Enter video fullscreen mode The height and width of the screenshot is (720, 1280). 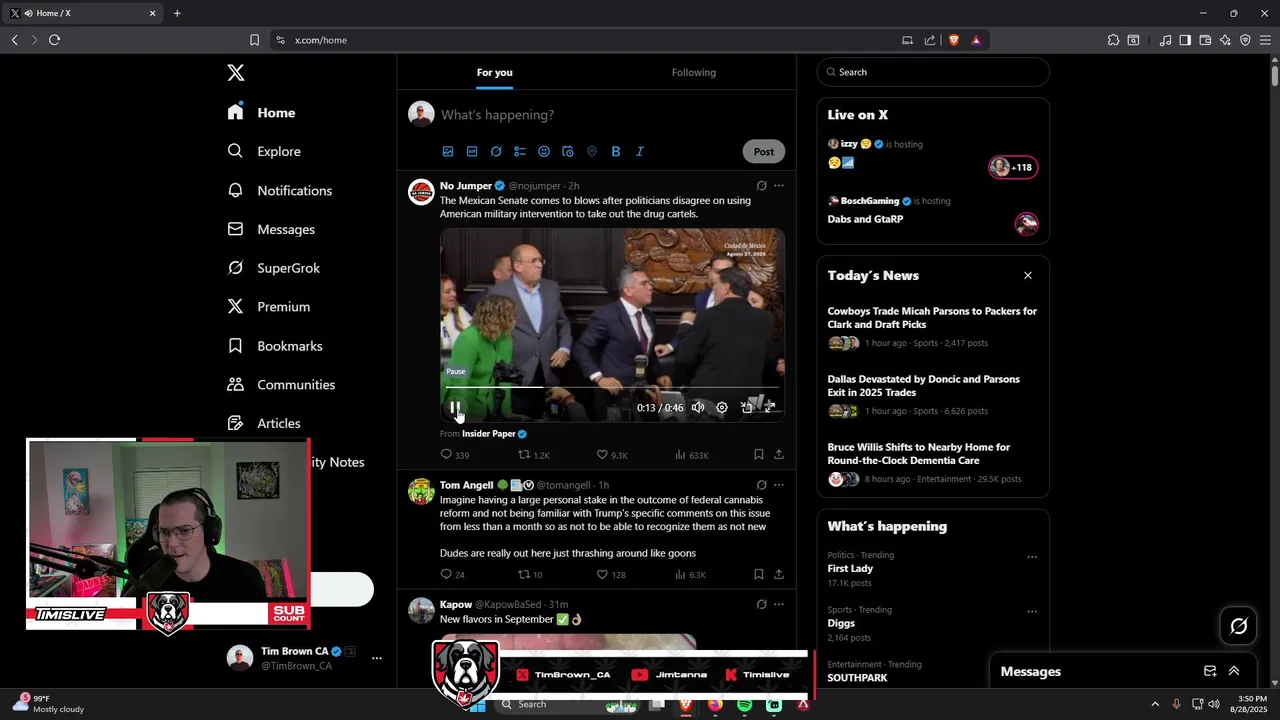point(770,408)
